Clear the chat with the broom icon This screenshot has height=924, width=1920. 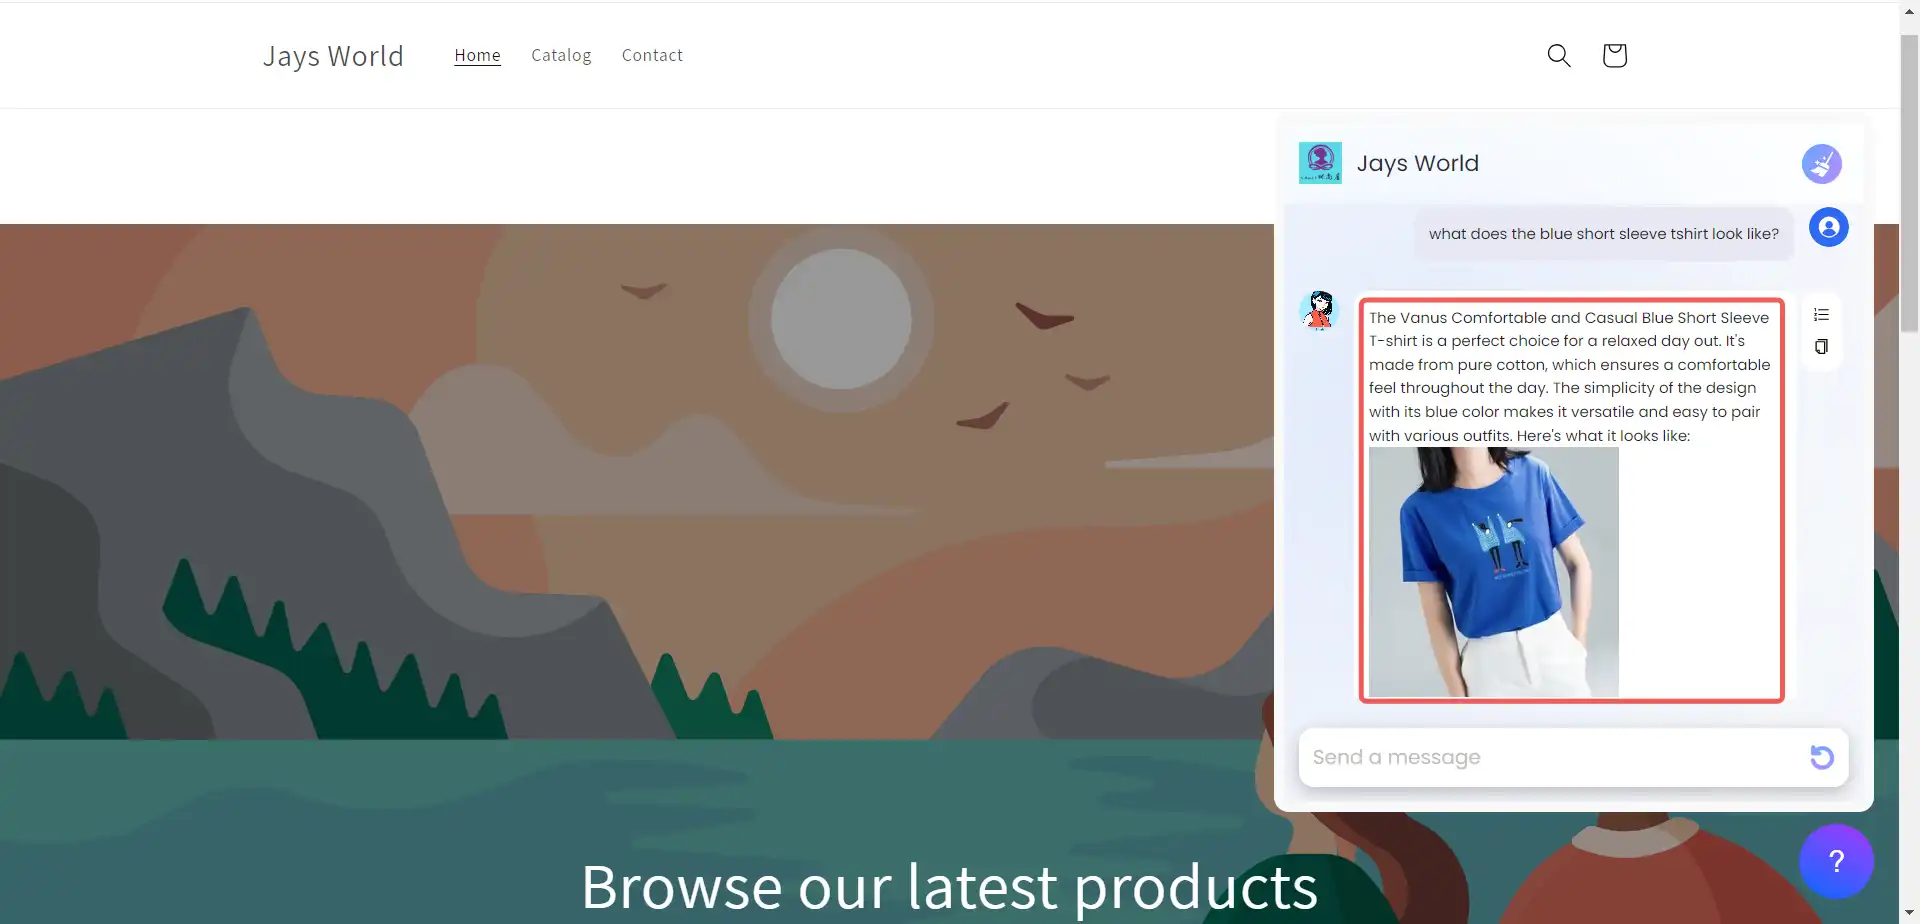[1821, 164]
